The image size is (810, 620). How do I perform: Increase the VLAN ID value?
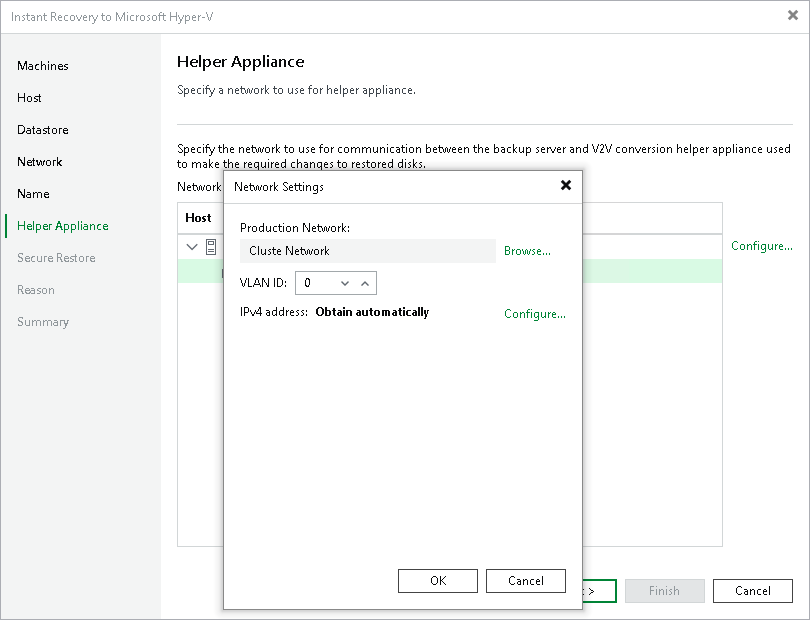[365, 283]
